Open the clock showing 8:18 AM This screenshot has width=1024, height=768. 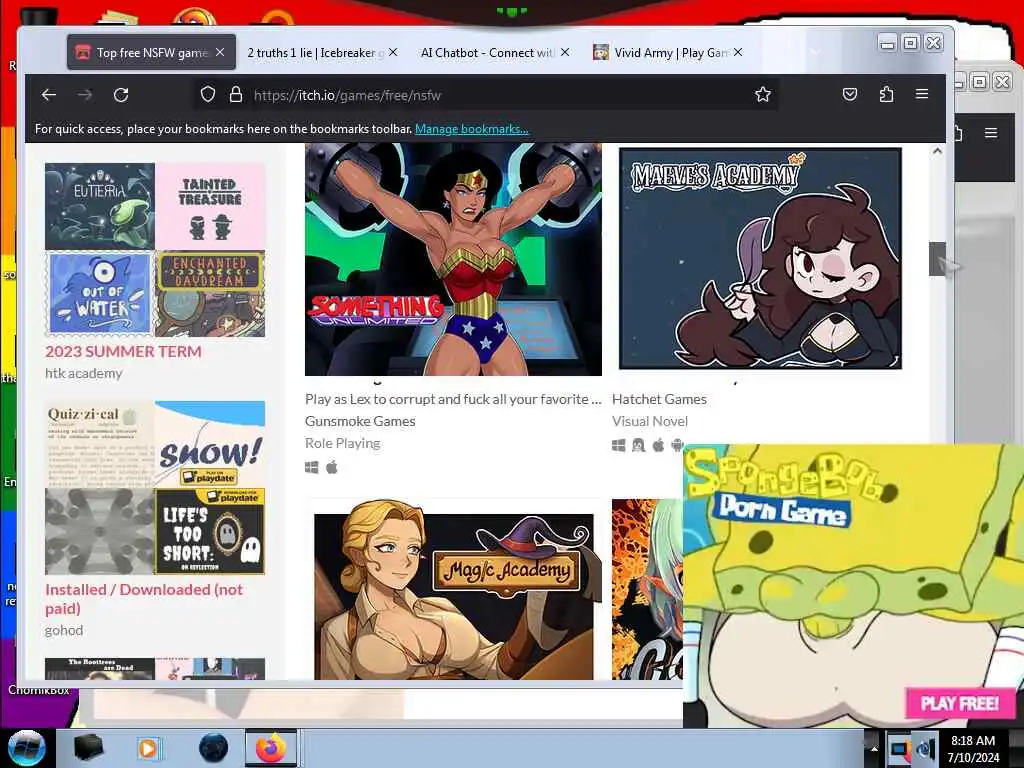point(973,748)
